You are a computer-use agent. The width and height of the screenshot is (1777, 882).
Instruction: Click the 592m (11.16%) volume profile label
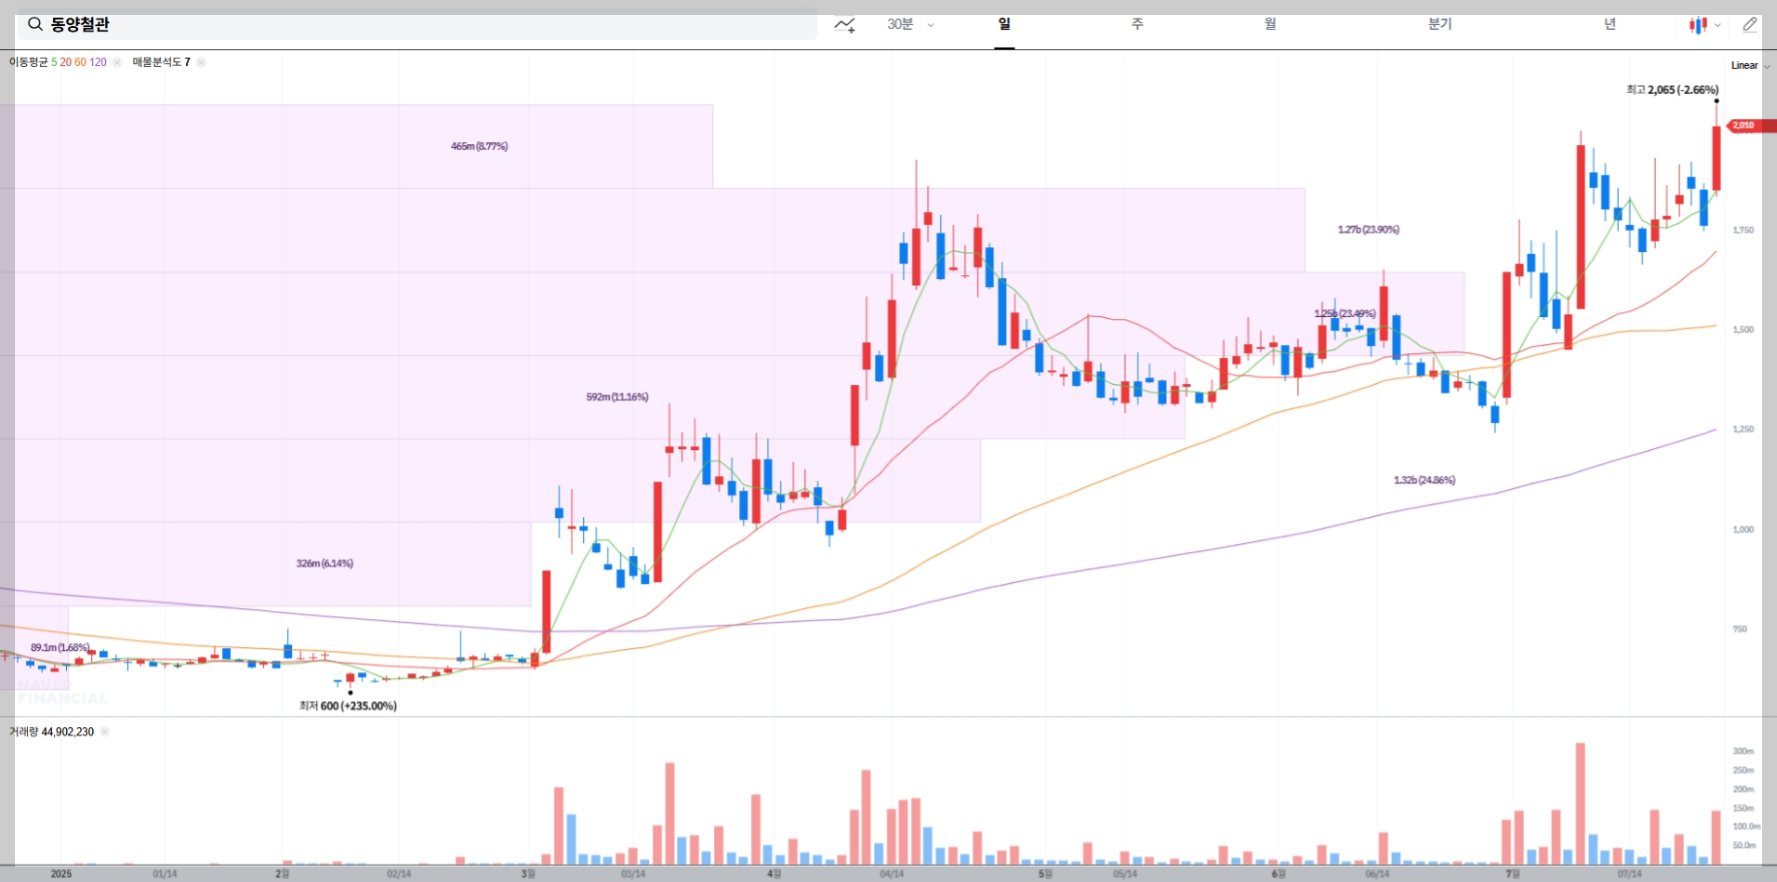pos(617,397)
